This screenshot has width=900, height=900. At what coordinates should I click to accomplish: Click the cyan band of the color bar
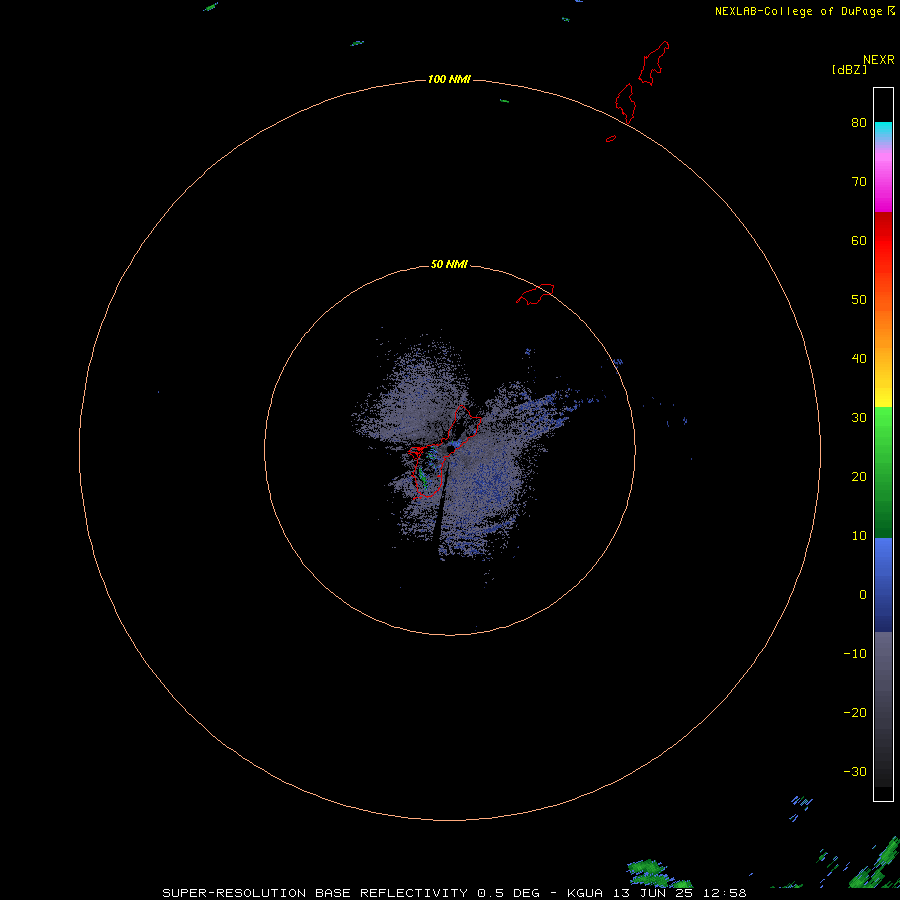point(883,131)
